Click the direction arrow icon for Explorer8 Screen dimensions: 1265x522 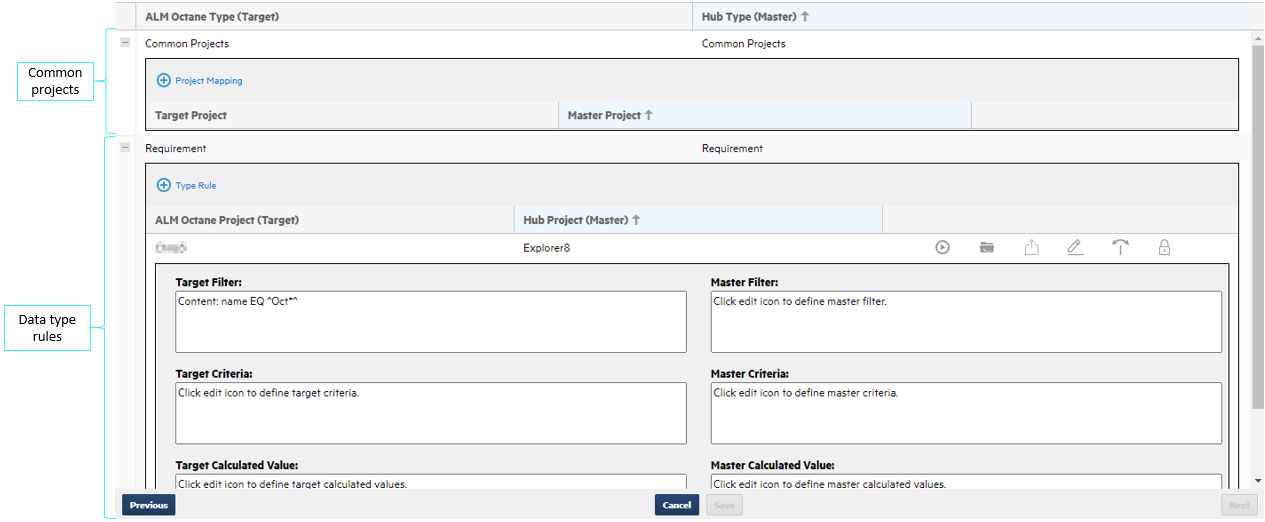tap(1120, 247)
